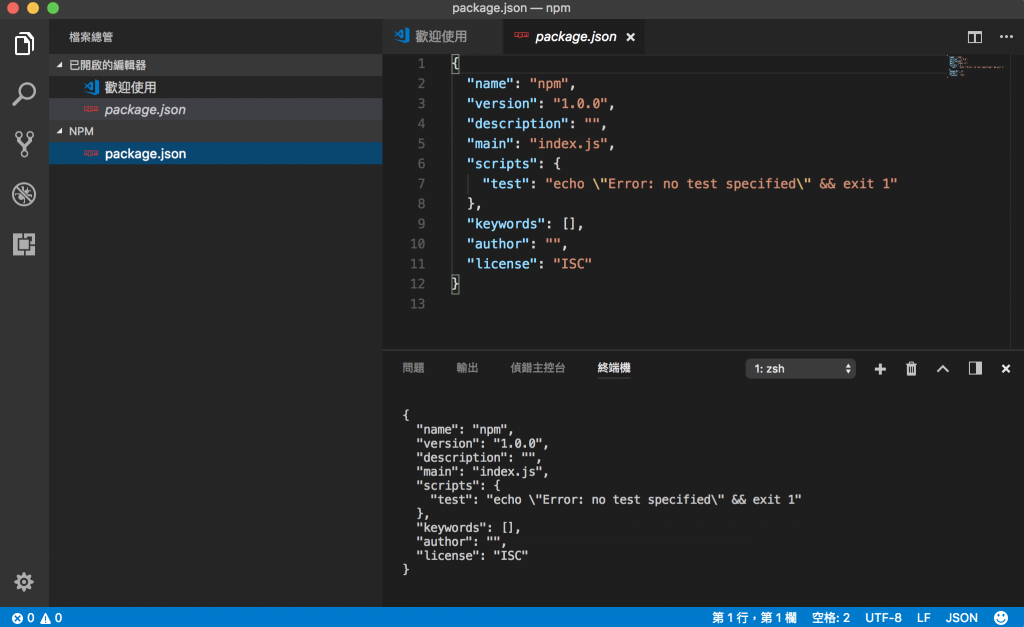
Task: Change indentation via 空格: 2
Action: click(x=831, y=618)
